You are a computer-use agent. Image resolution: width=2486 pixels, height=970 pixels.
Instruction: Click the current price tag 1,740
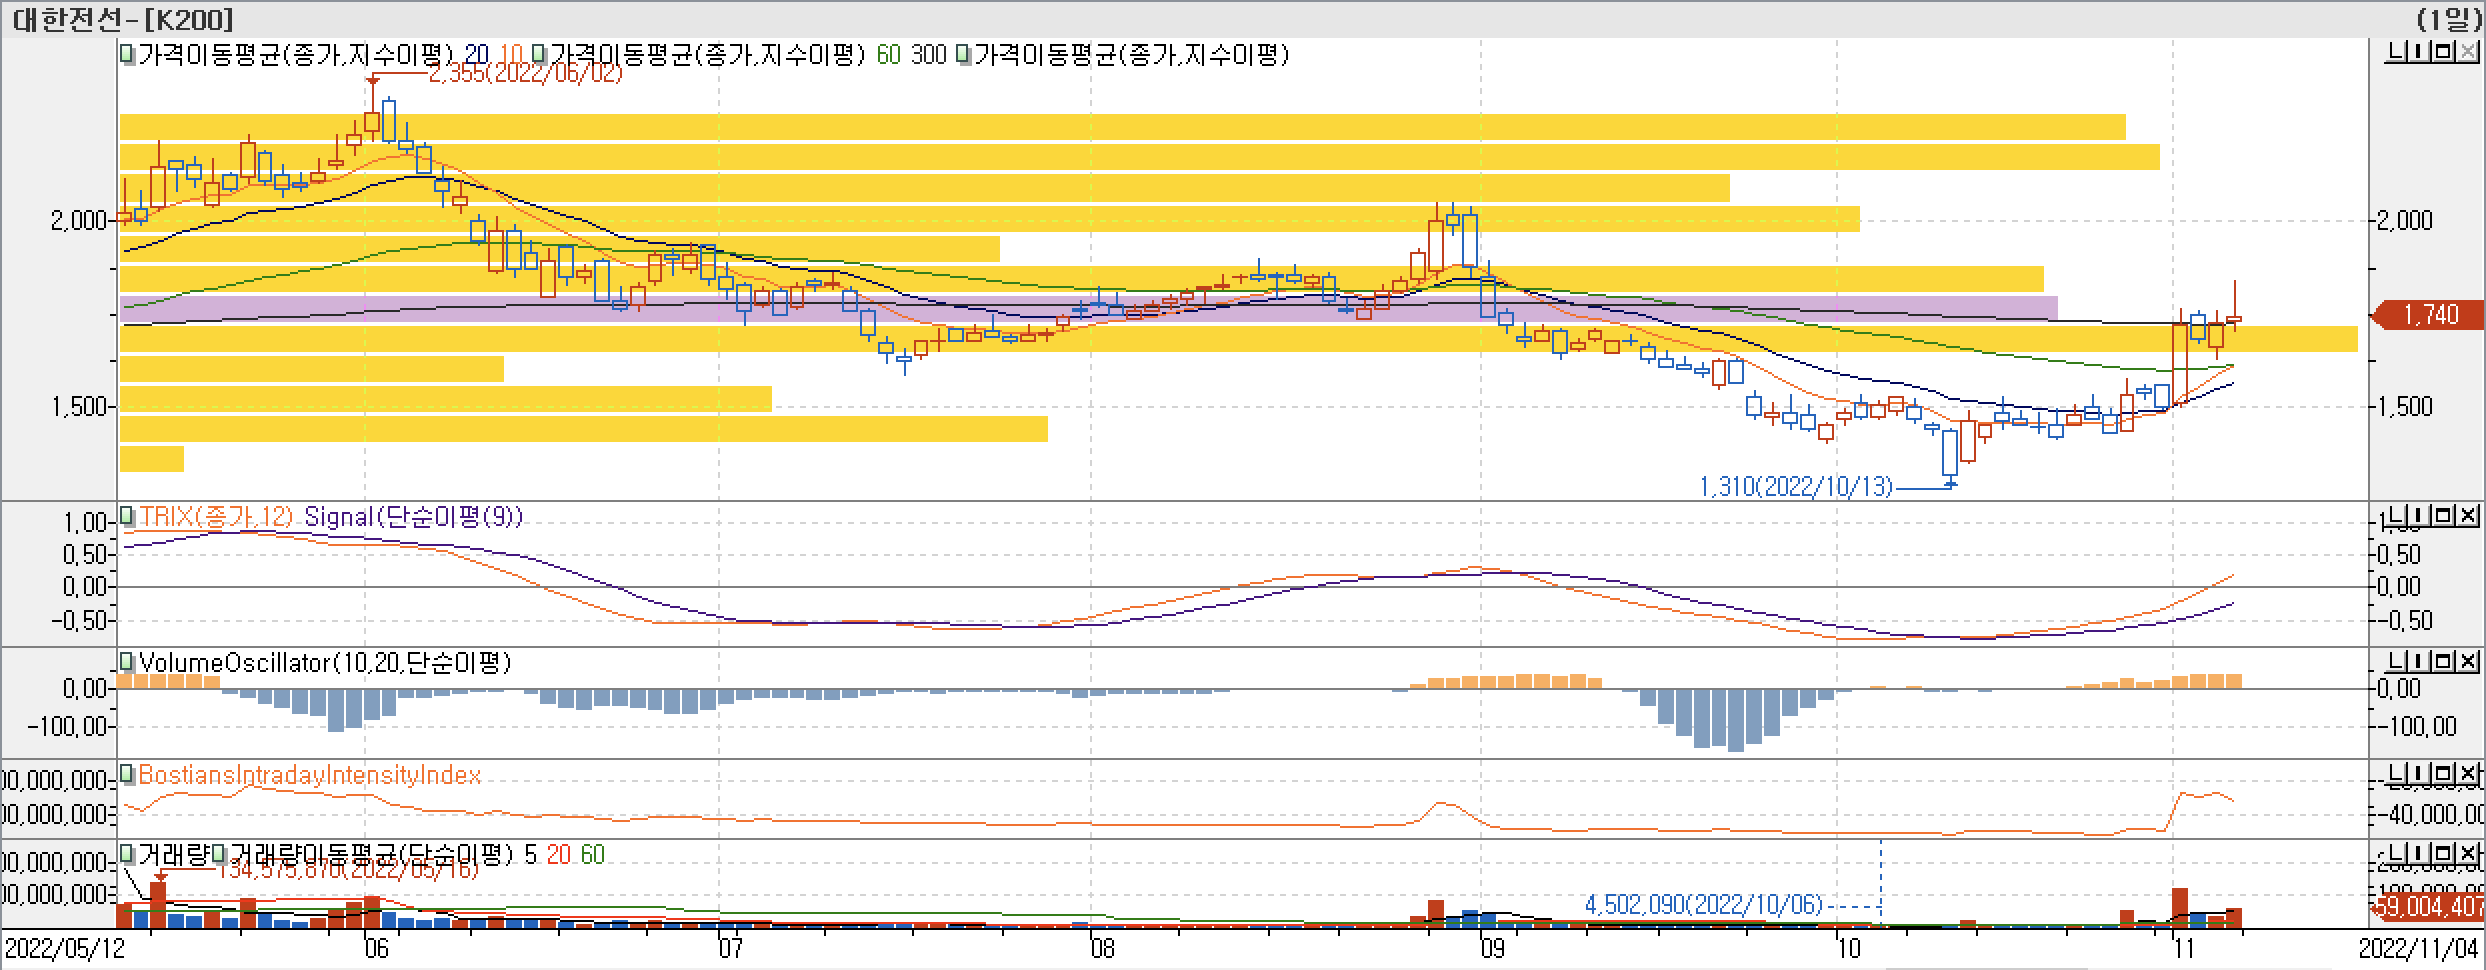(2428, 315)
